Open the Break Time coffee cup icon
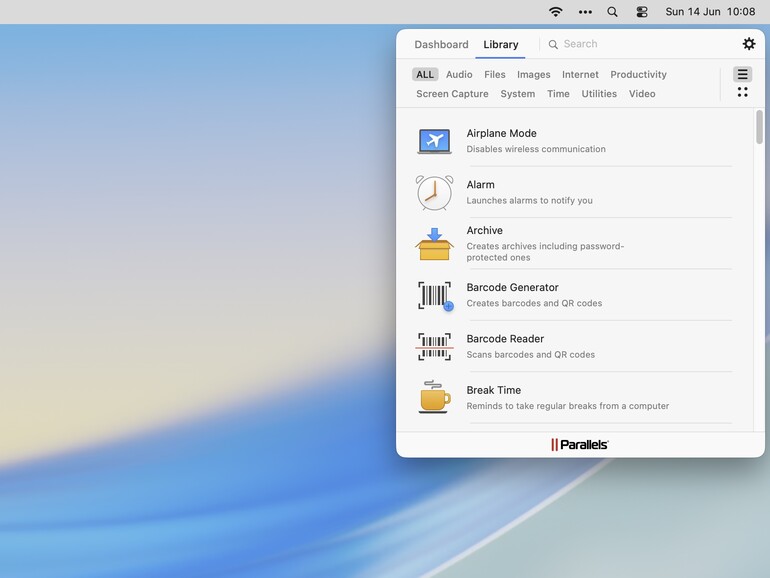Image resolution: width=770 pixels, height=578 pixels. pyautogui.click(x=434, y=397)
